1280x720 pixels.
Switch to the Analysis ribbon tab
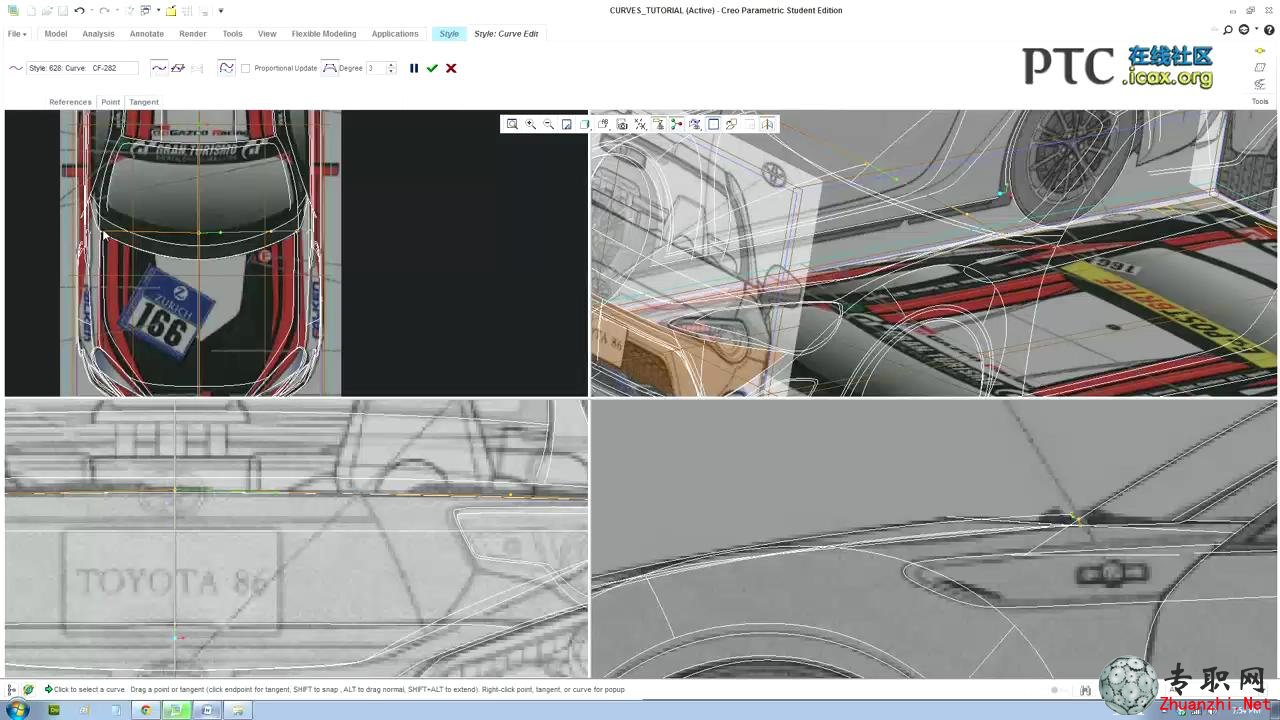(98, 34)
